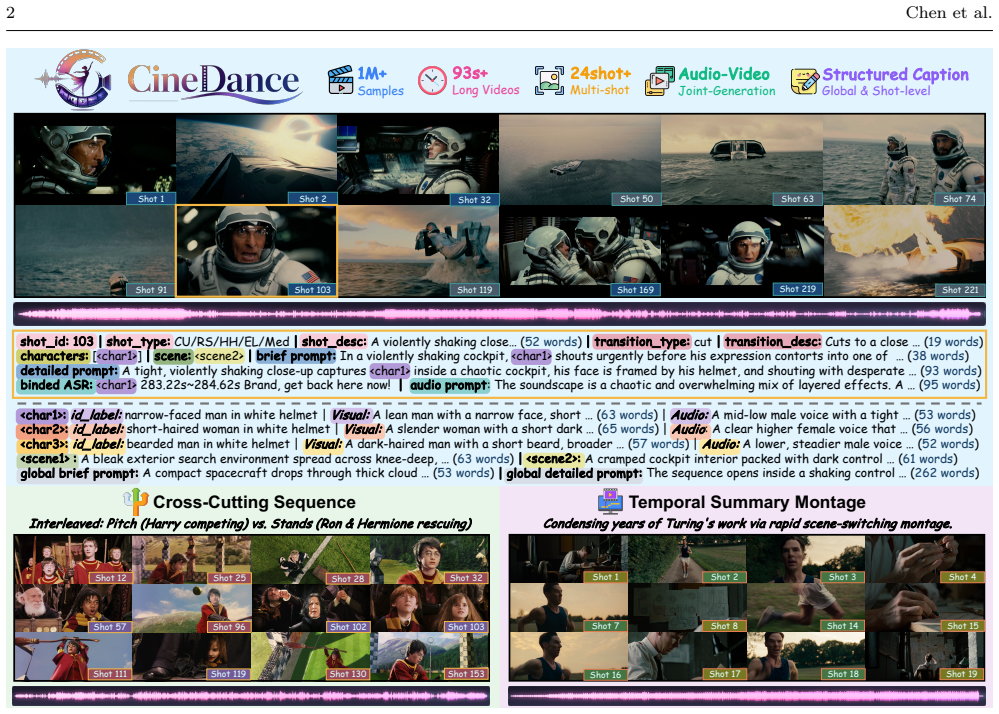Image resolution: width=999 pixels, height=714 pixels.
Task: Select montage Shot 1 man at desk thumbnail
Action: coord(568,559)
